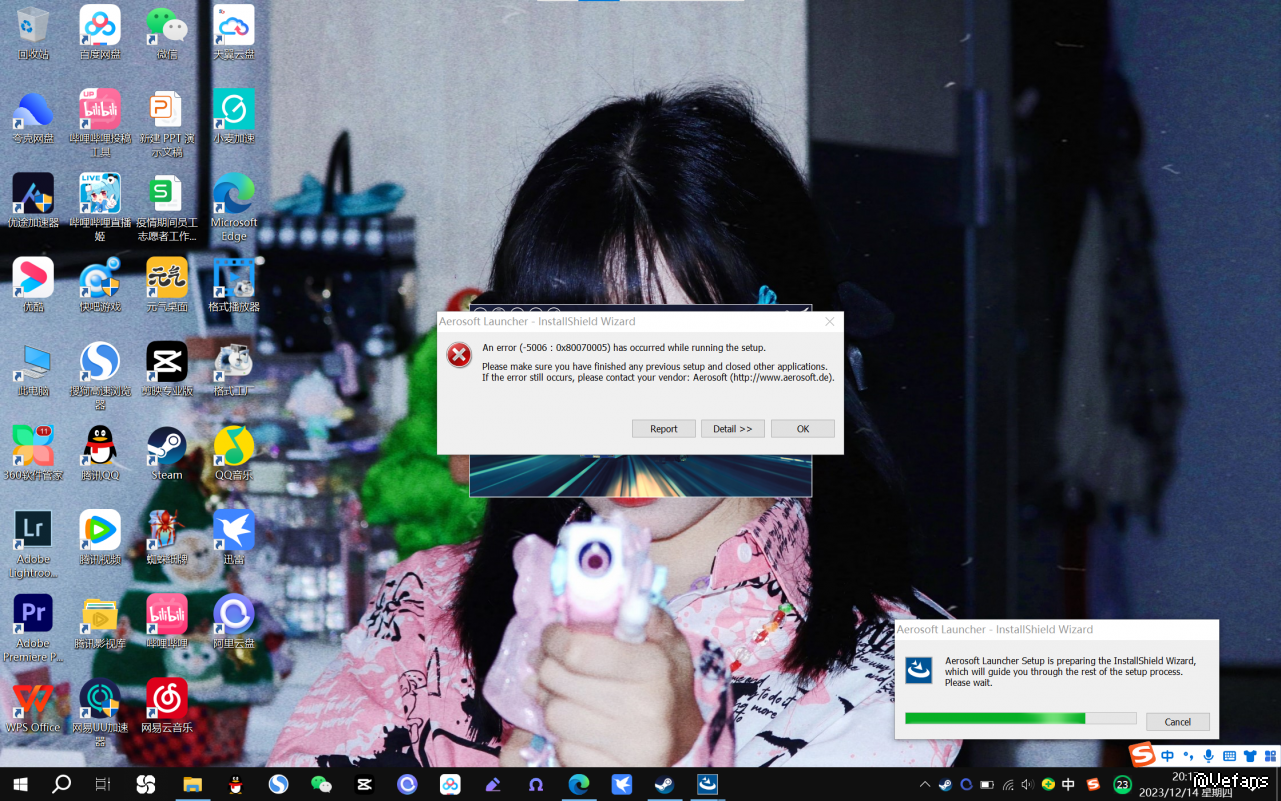The height and width of the screenshot is (801, 1281).
Task: Open 优途加速器 desktop shortcut
Action: (33, 201)
